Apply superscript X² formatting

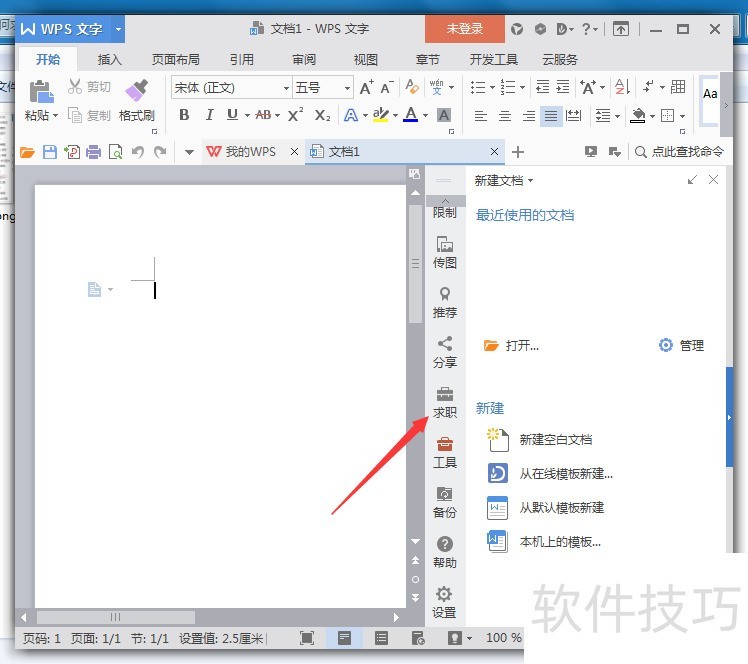[x=295, y=115]
